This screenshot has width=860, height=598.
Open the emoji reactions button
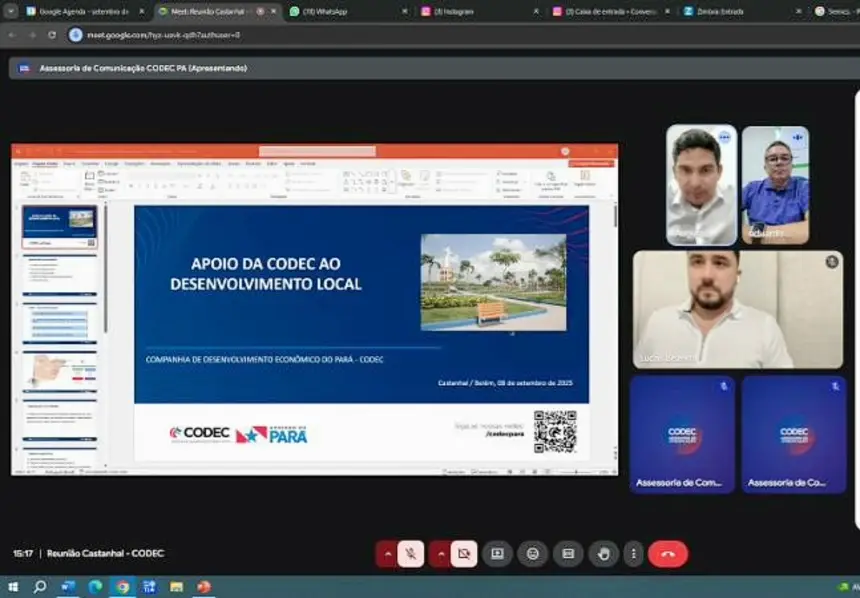point(532,554)
